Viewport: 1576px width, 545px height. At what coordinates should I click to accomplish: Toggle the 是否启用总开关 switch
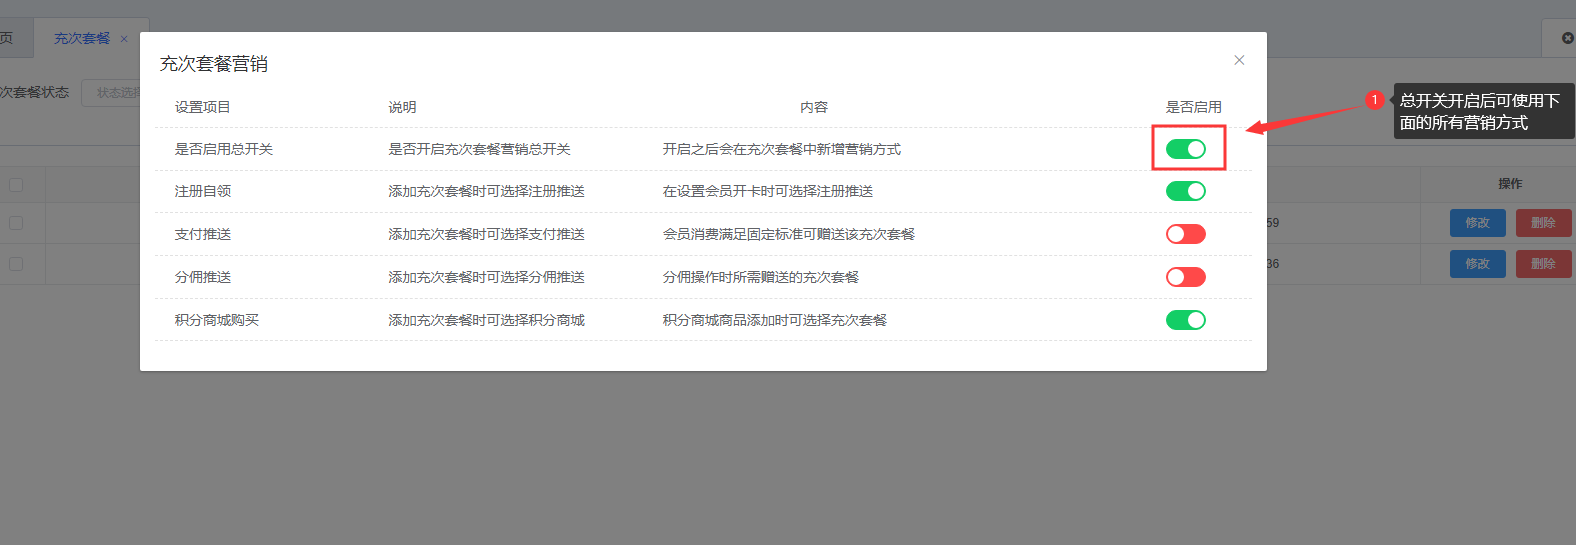pyautogui.click(x=1186, y=149)
